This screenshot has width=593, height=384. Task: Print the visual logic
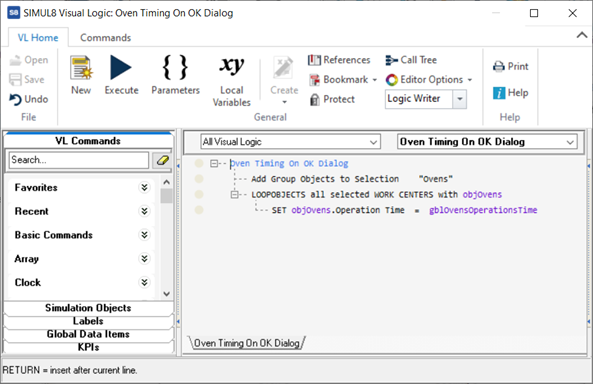[511, 67]
